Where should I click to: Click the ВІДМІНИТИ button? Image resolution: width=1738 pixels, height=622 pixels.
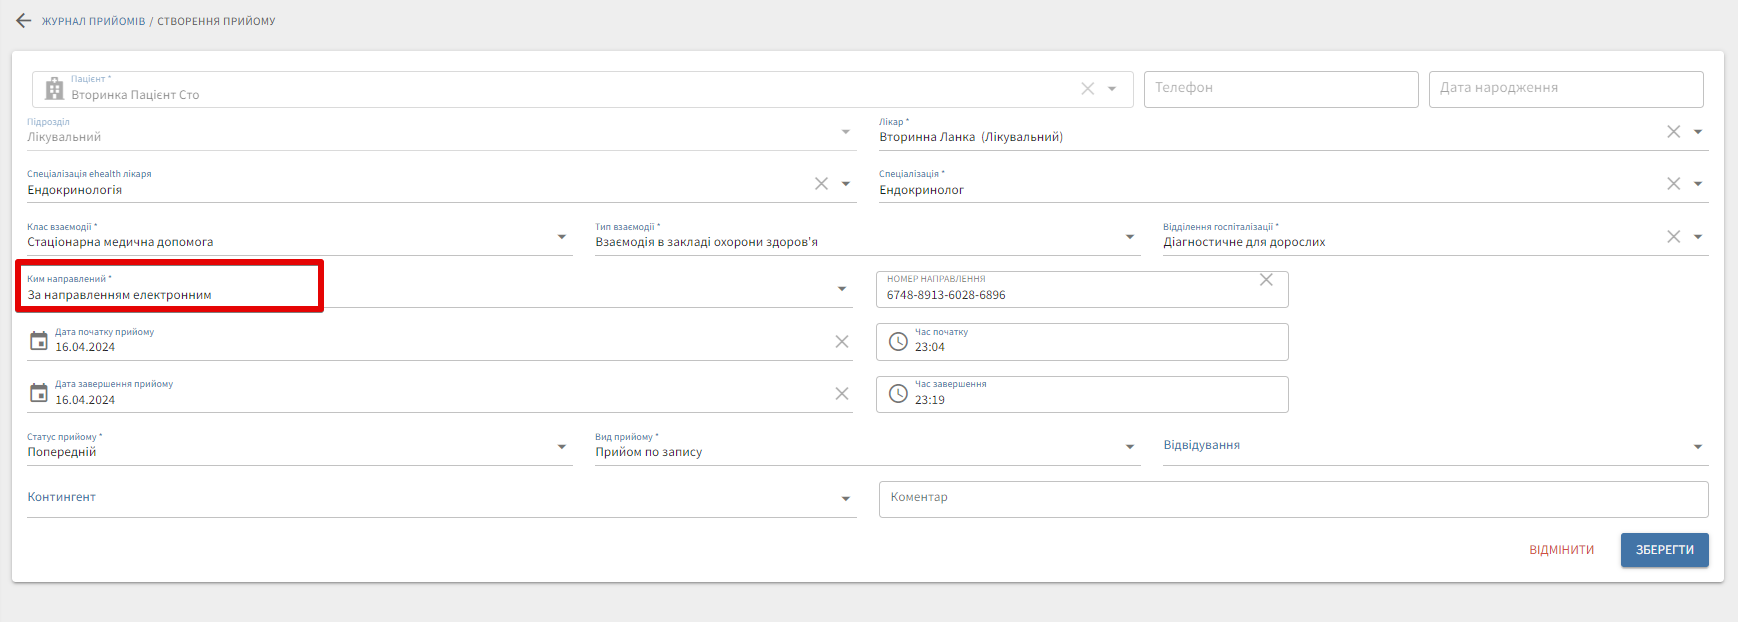pyautogui.click(x=1561, y=550)
